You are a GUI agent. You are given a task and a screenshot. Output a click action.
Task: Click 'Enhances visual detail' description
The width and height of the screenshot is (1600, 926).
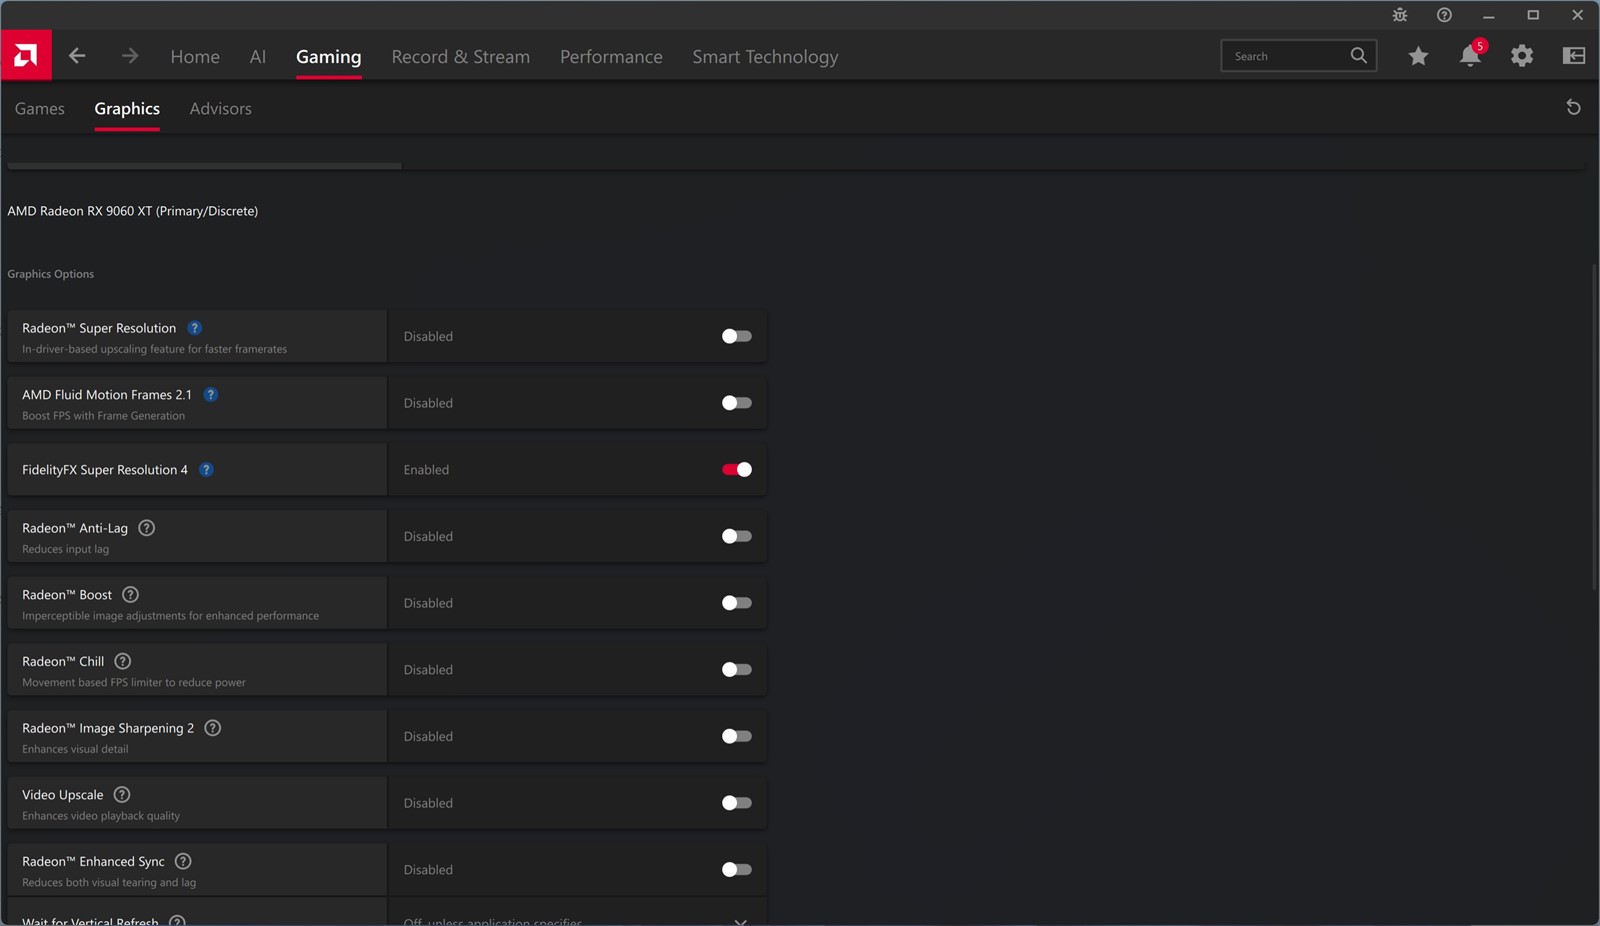point(75,749)
